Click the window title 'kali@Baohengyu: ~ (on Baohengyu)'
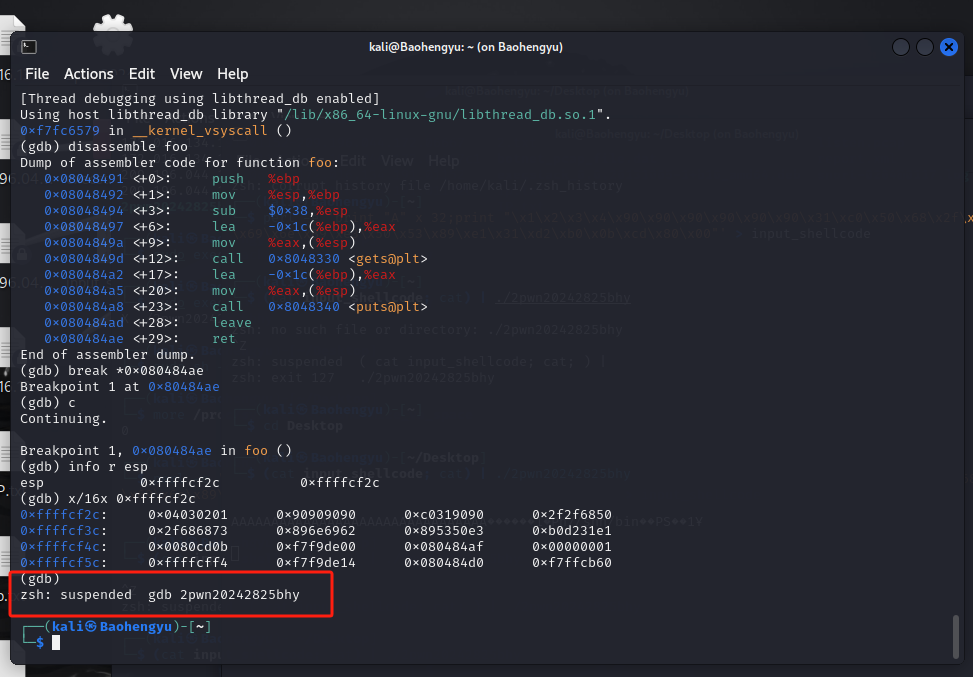 (465, 47)
